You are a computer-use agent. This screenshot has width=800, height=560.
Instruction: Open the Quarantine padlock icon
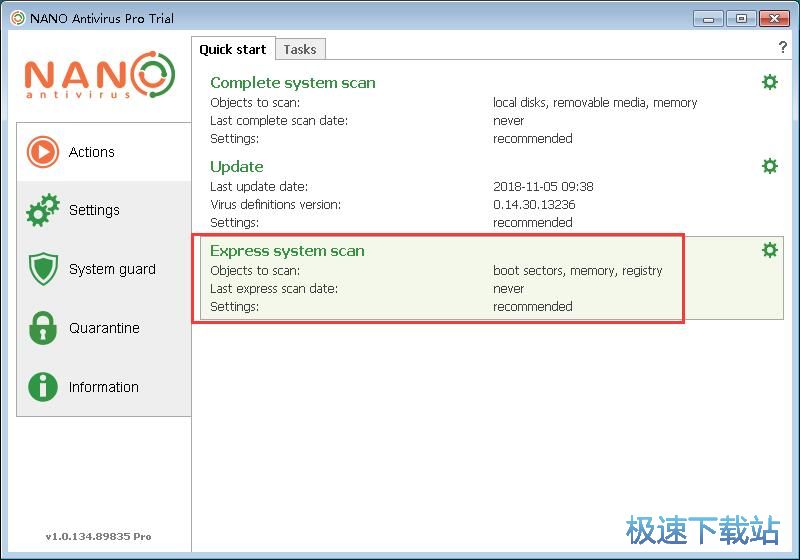coord(43,328)
